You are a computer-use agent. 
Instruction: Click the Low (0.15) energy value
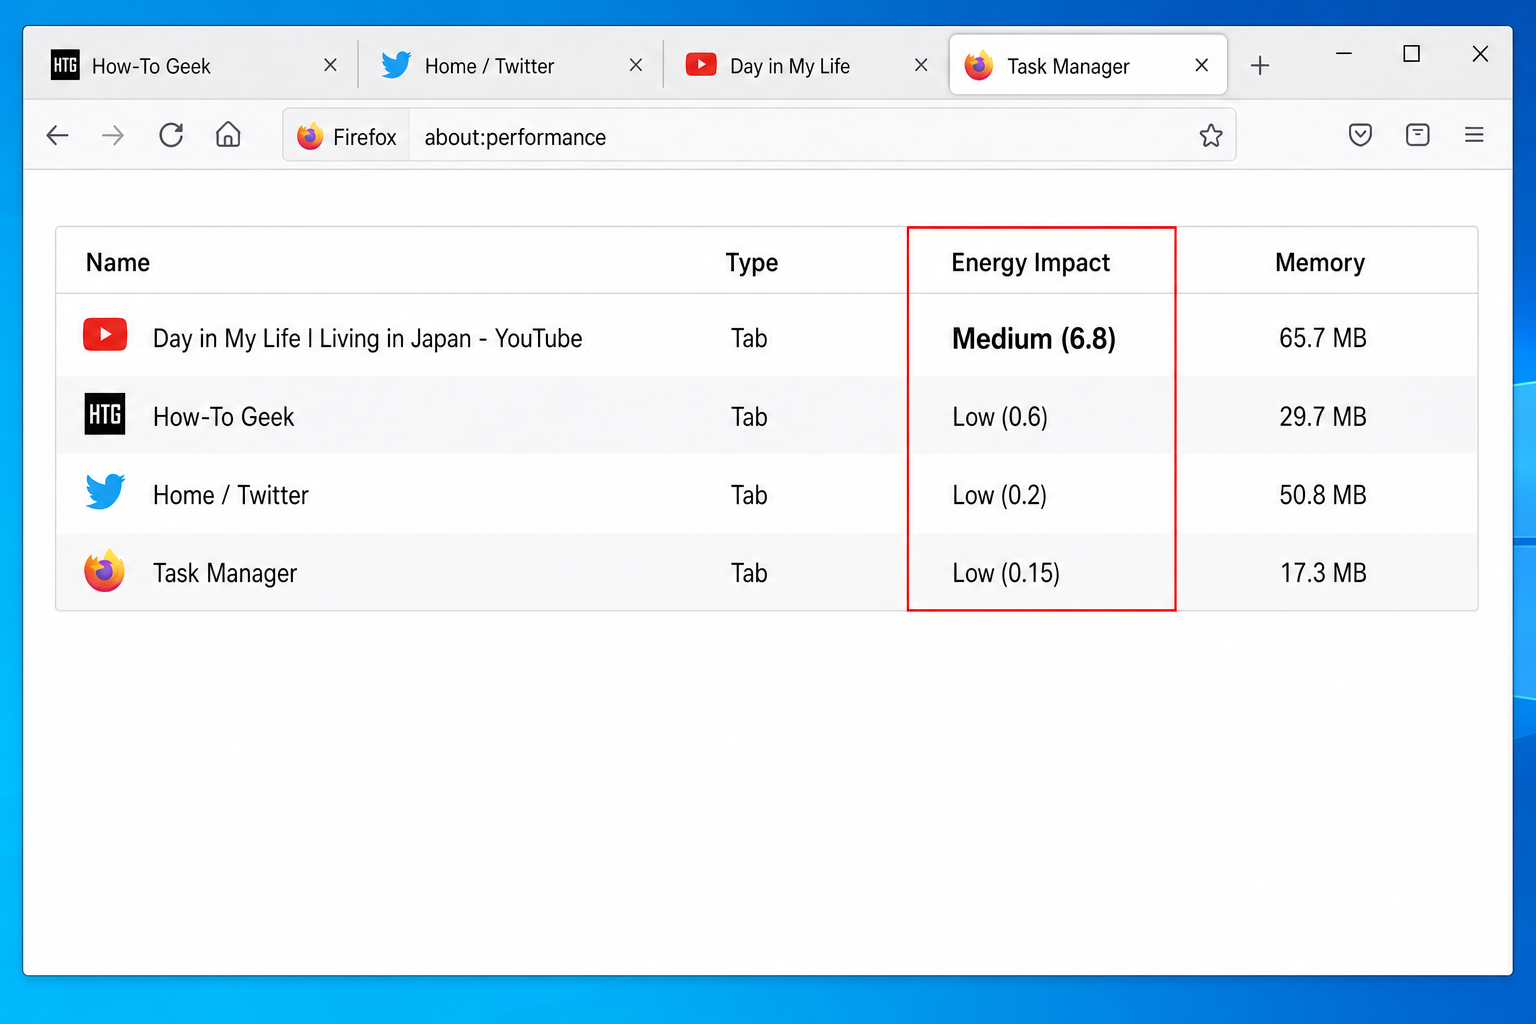1006,573
